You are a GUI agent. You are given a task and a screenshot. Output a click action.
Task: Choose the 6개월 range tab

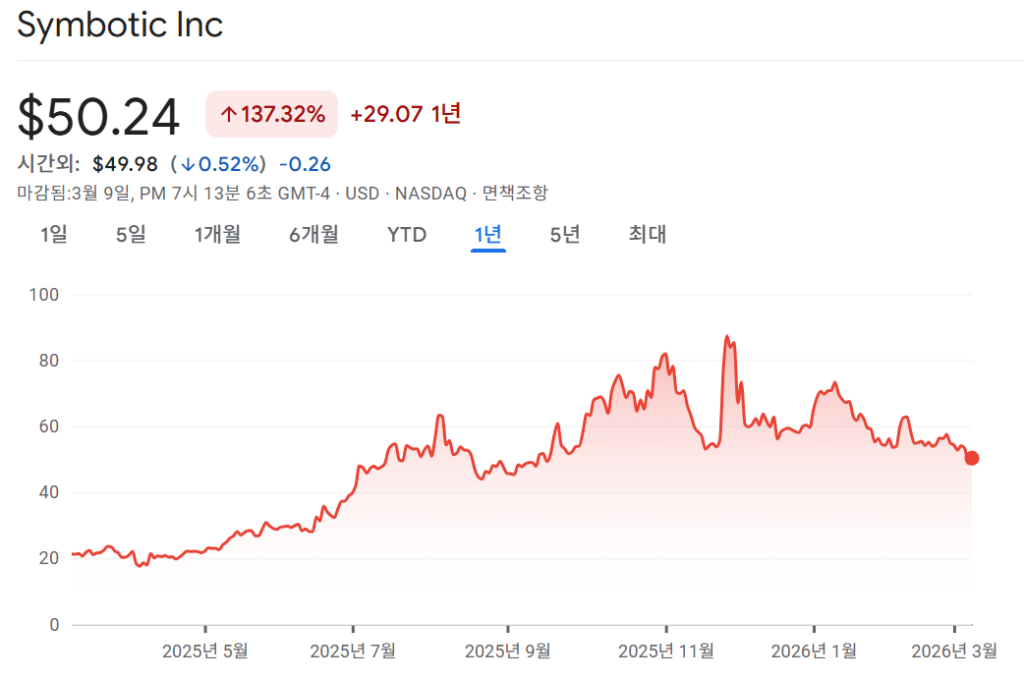[x=314, y=235]
